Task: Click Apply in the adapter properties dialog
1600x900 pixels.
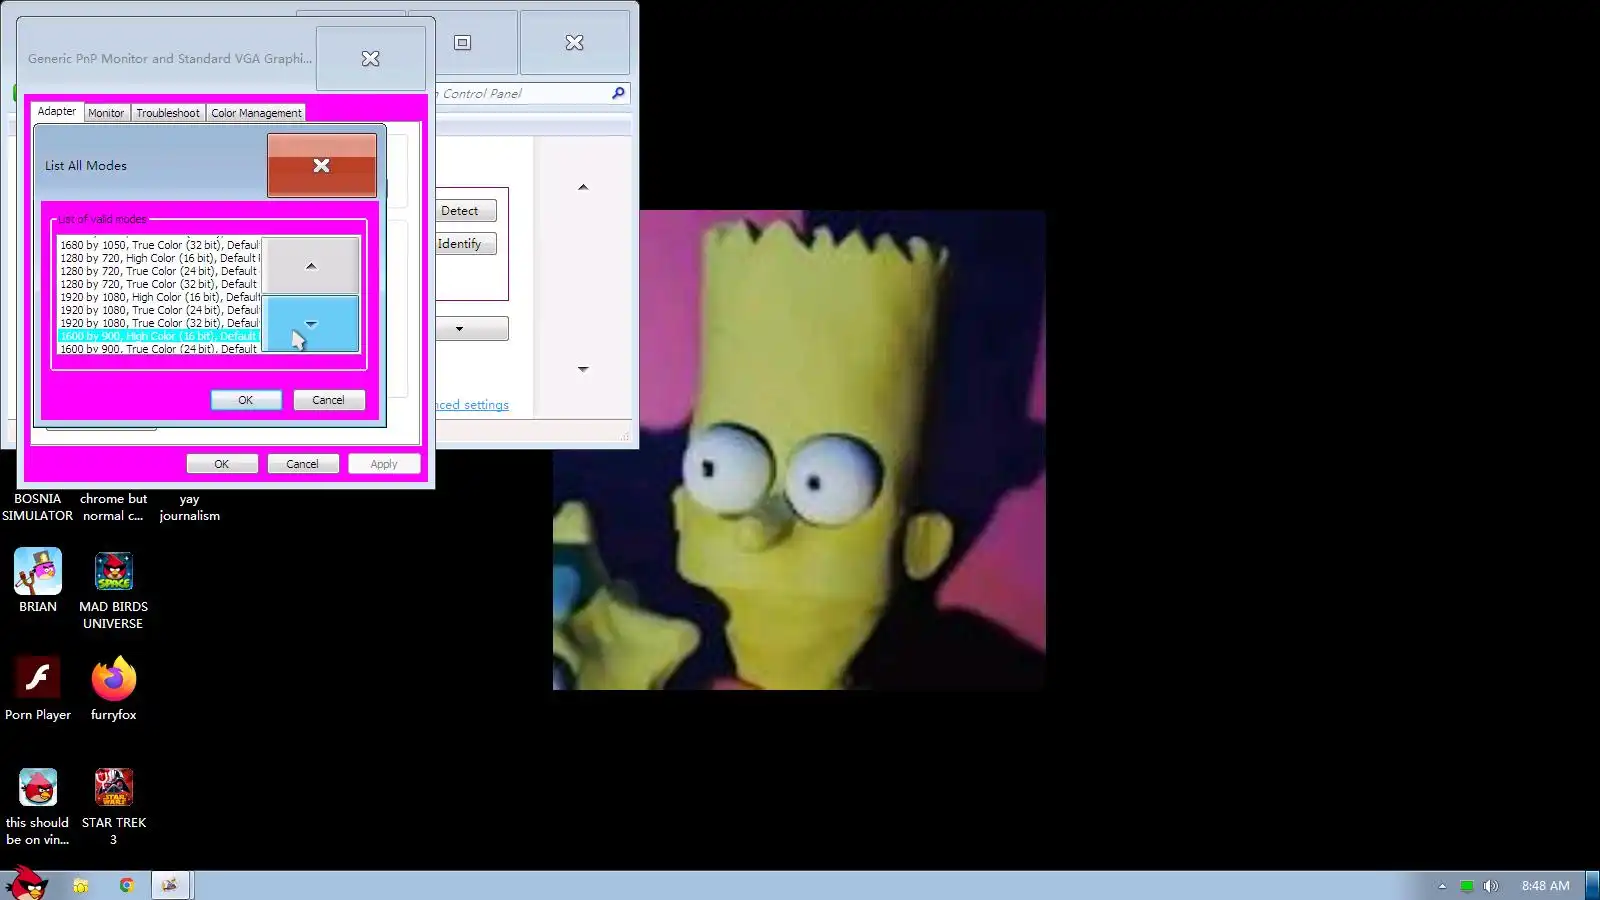Action: (x=384, y=464)
